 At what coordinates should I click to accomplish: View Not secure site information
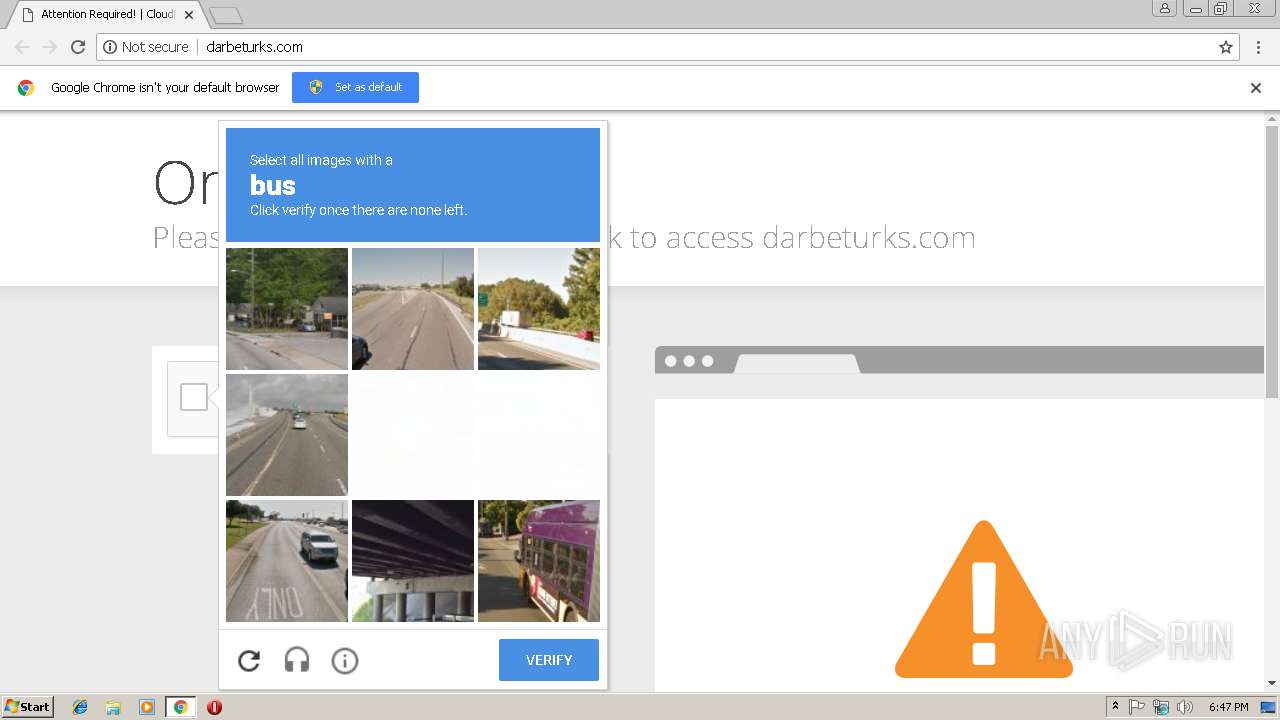click(145, 47)
